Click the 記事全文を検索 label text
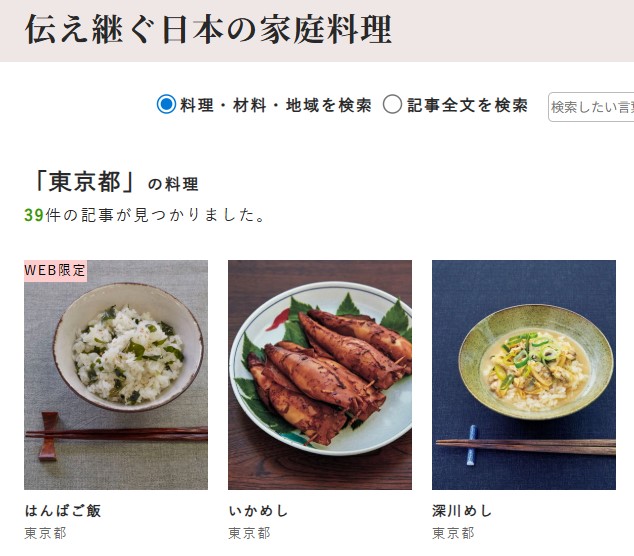This screenshot has height=556, width=634. coord(467,105)
